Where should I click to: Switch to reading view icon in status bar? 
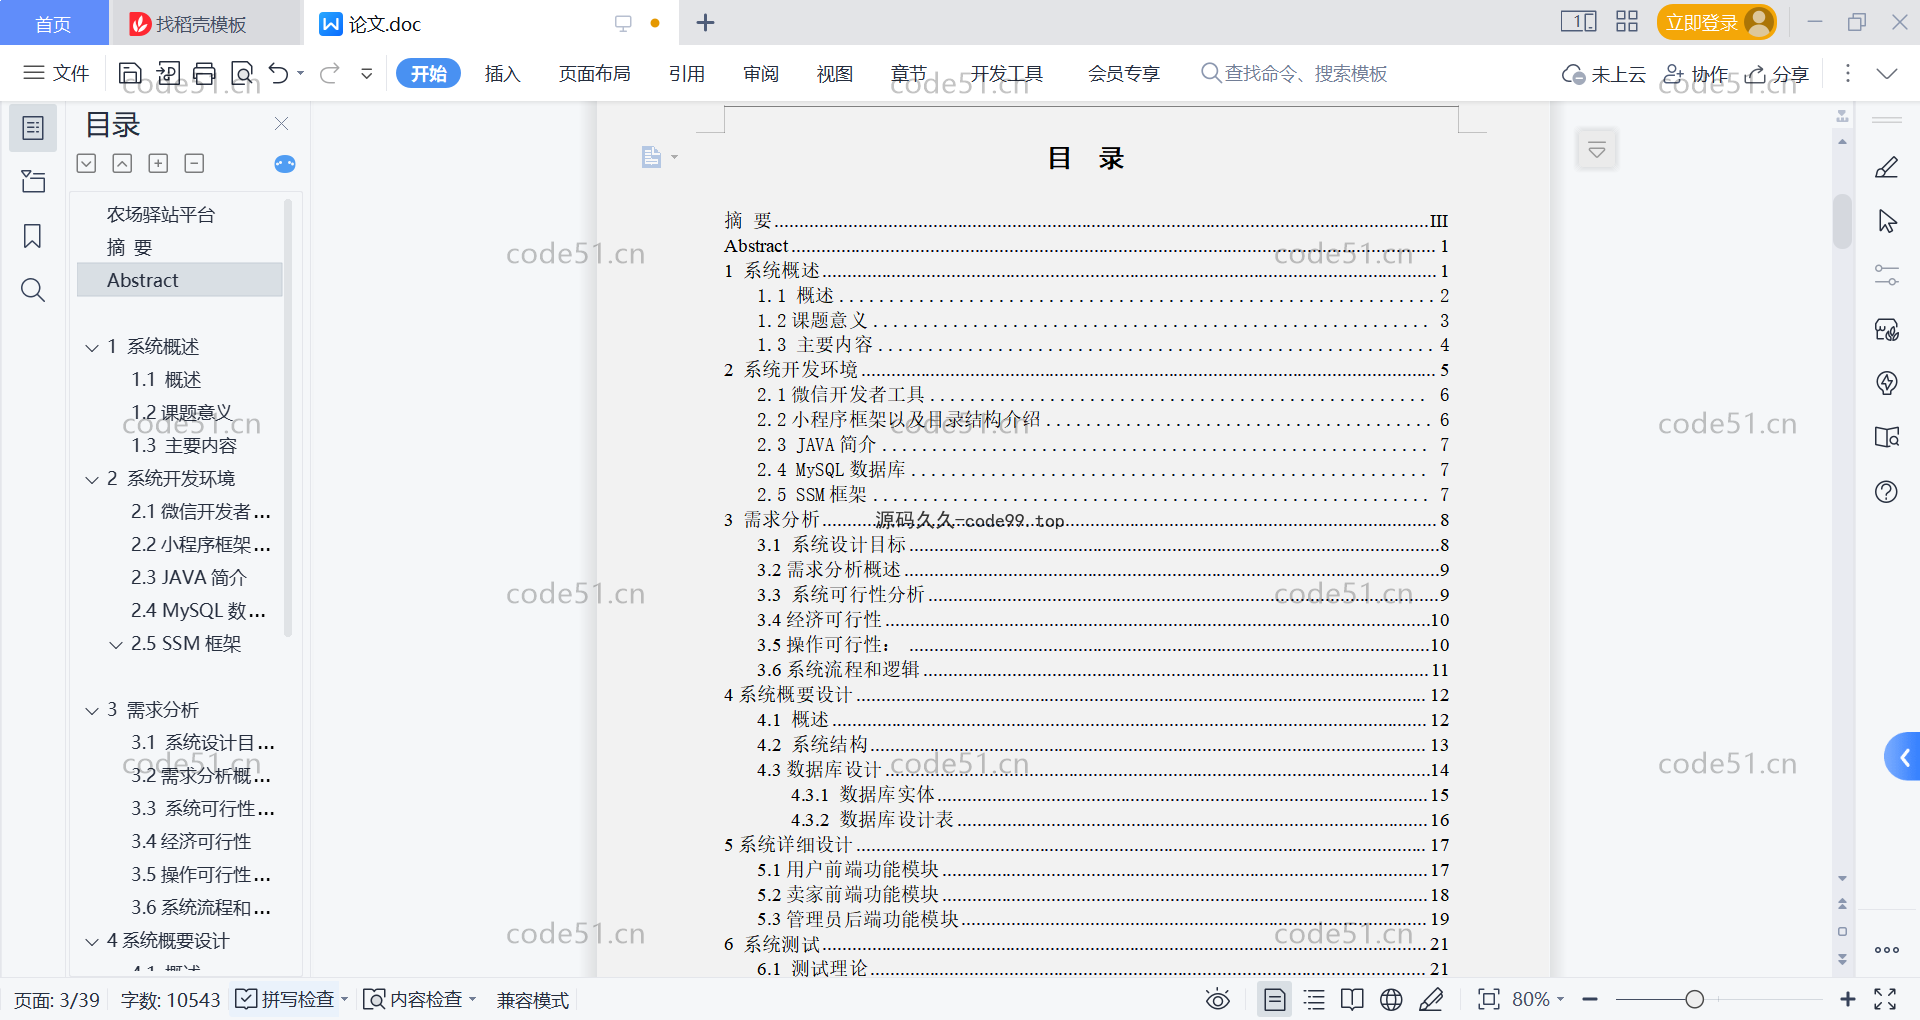(1352, 1000)
